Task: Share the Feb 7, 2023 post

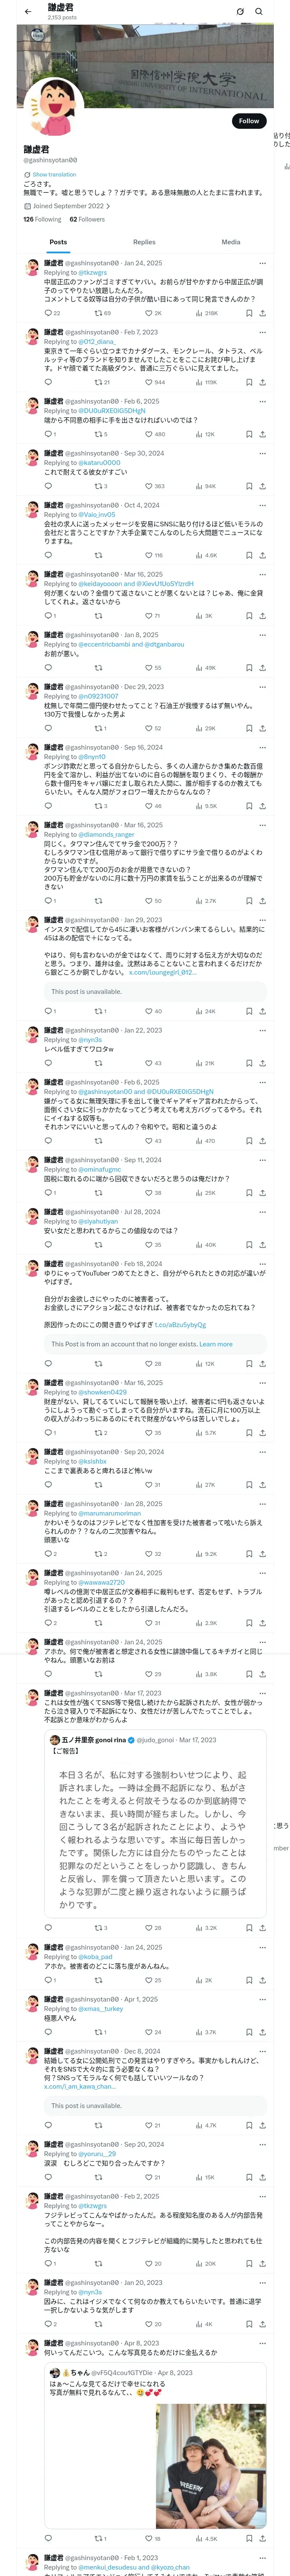Action: coord(262,382)
